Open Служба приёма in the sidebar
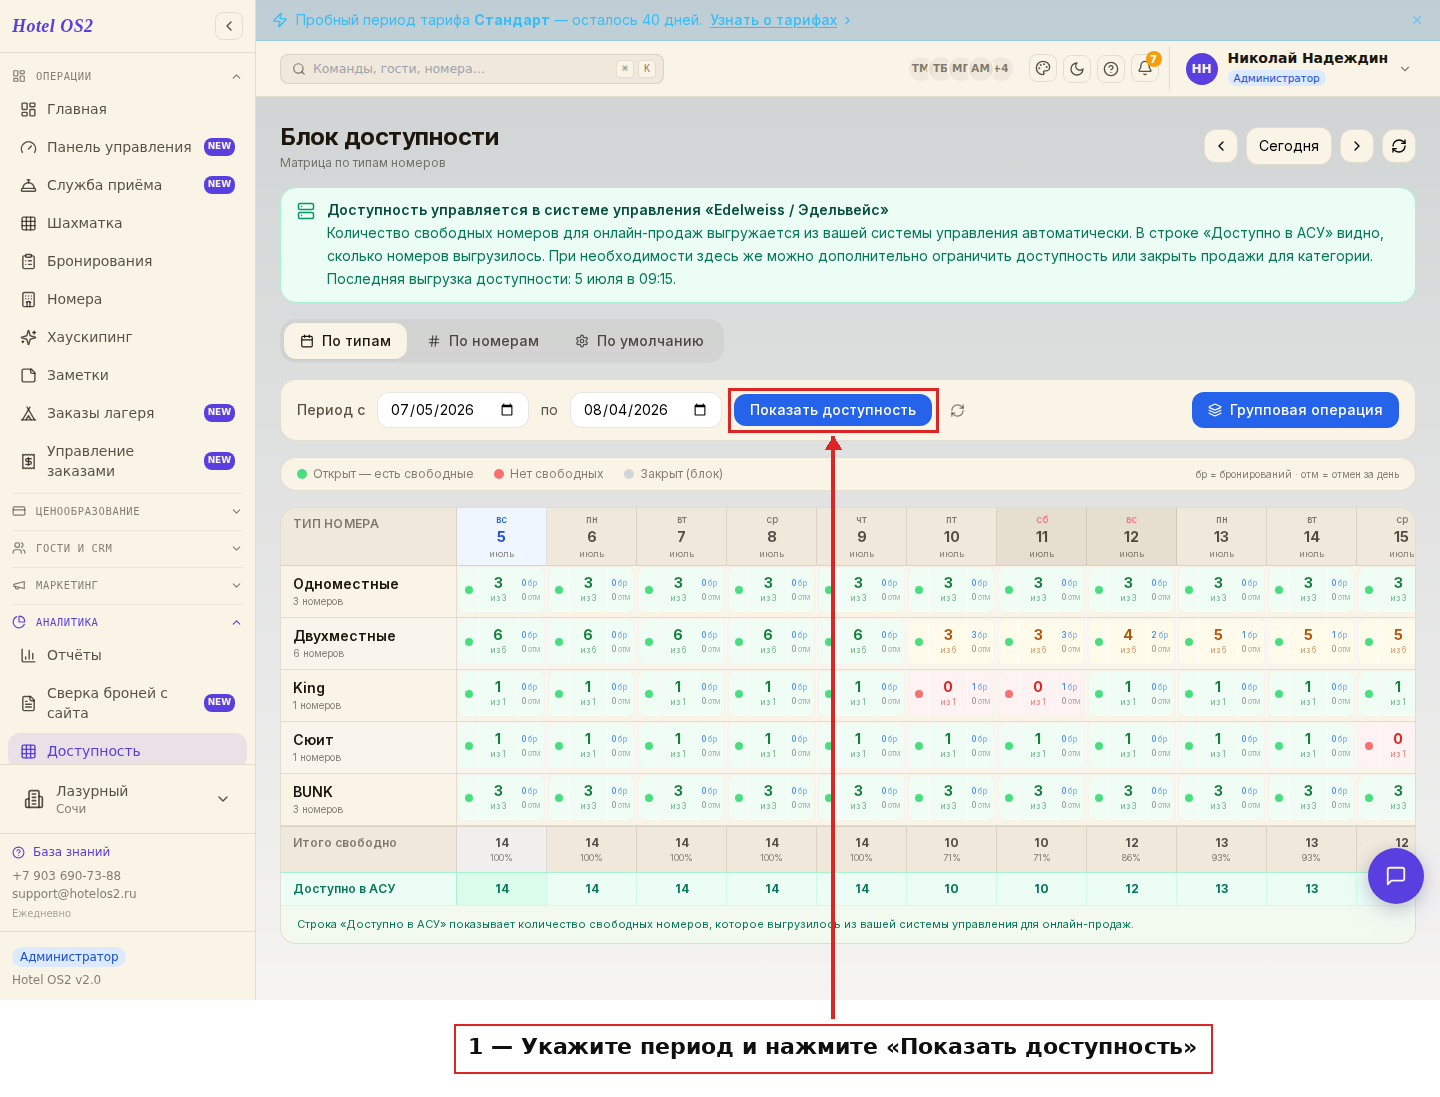 [127, 185]
